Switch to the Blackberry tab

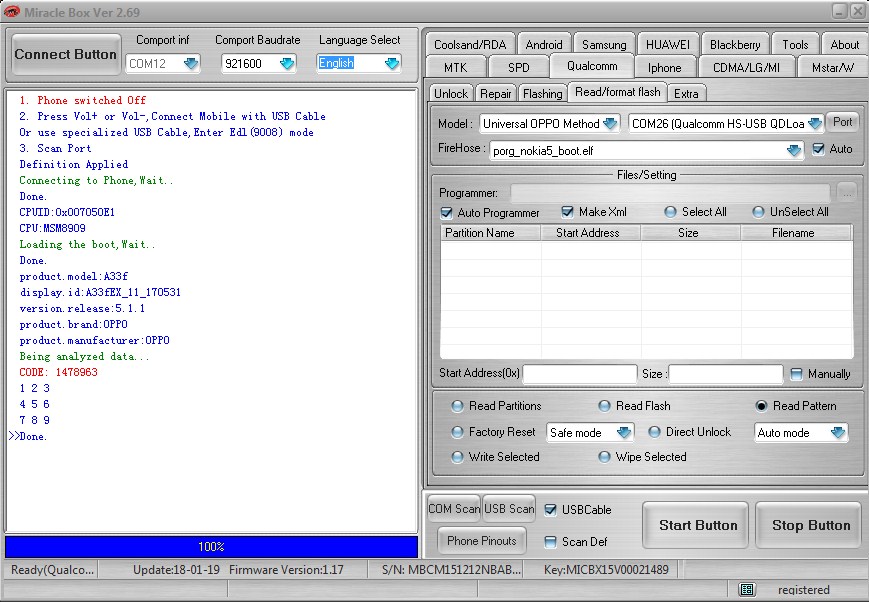(x=735, y=44)
